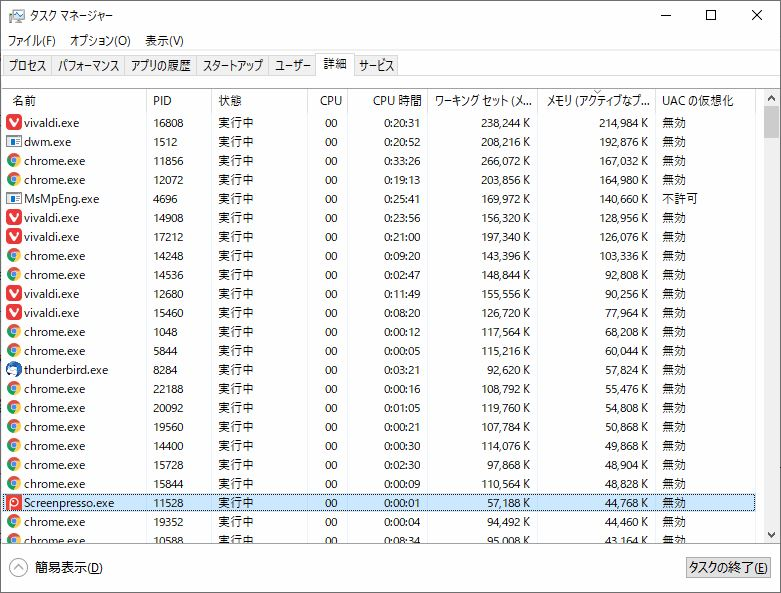Click the chrome.exe icon for PID 14400
The height and width of the screenshot is (593, 781).
(14, 445)
